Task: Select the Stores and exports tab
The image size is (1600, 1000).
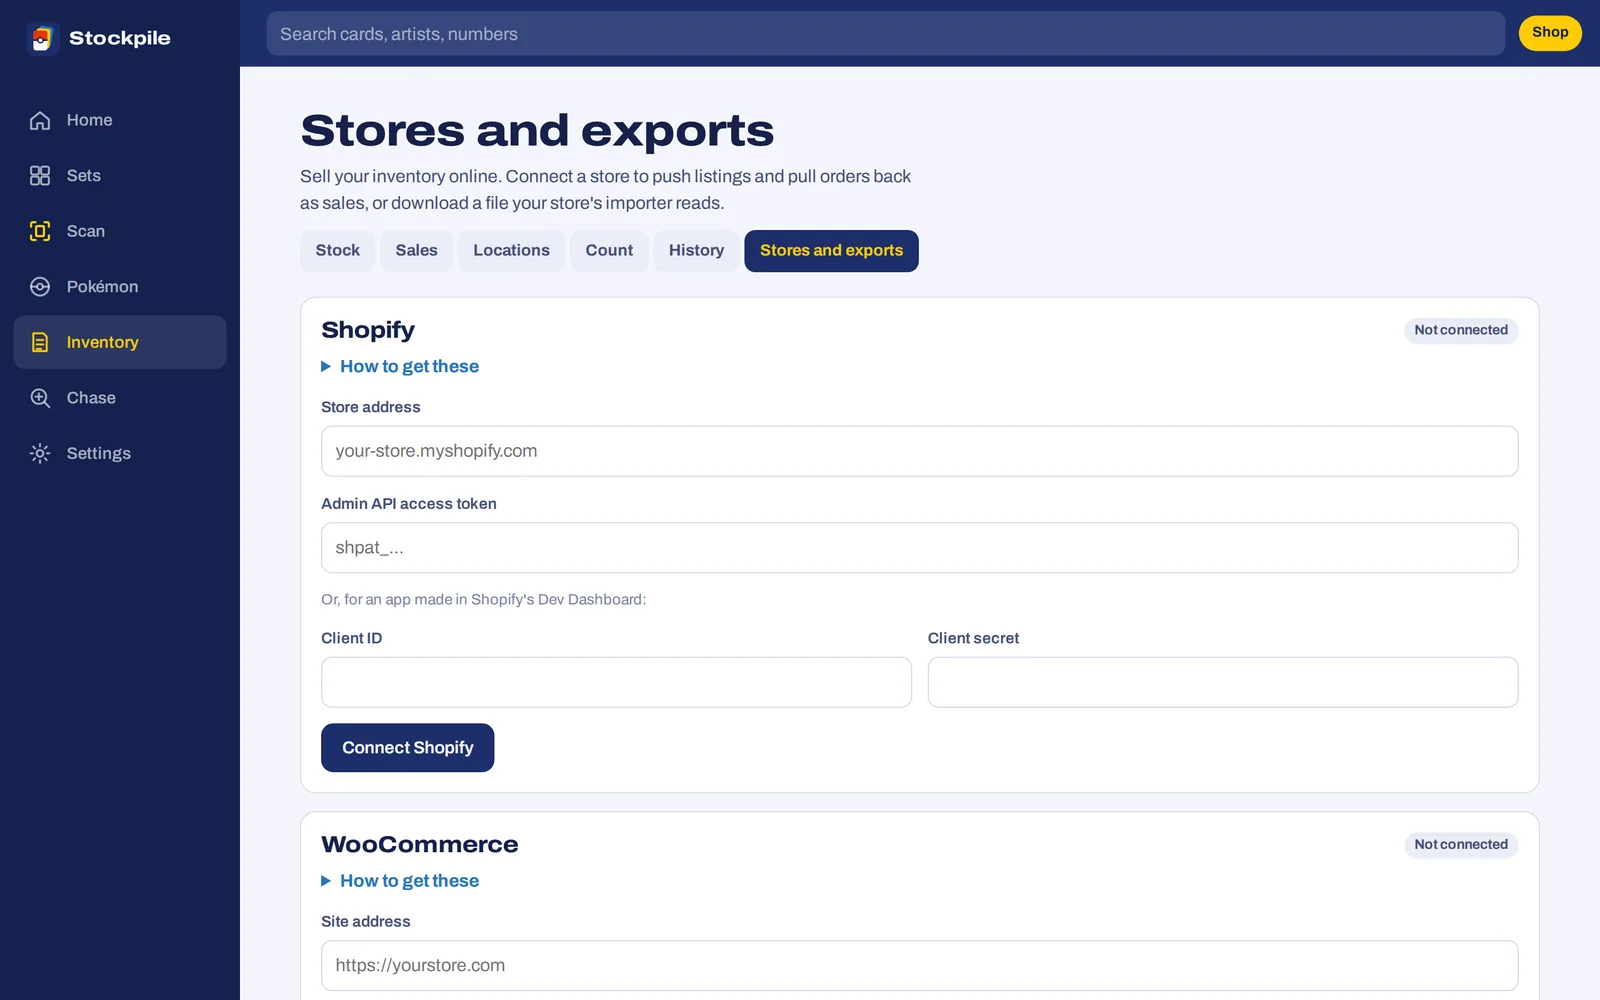Action: pyautogui.click(x=831, y=251)
